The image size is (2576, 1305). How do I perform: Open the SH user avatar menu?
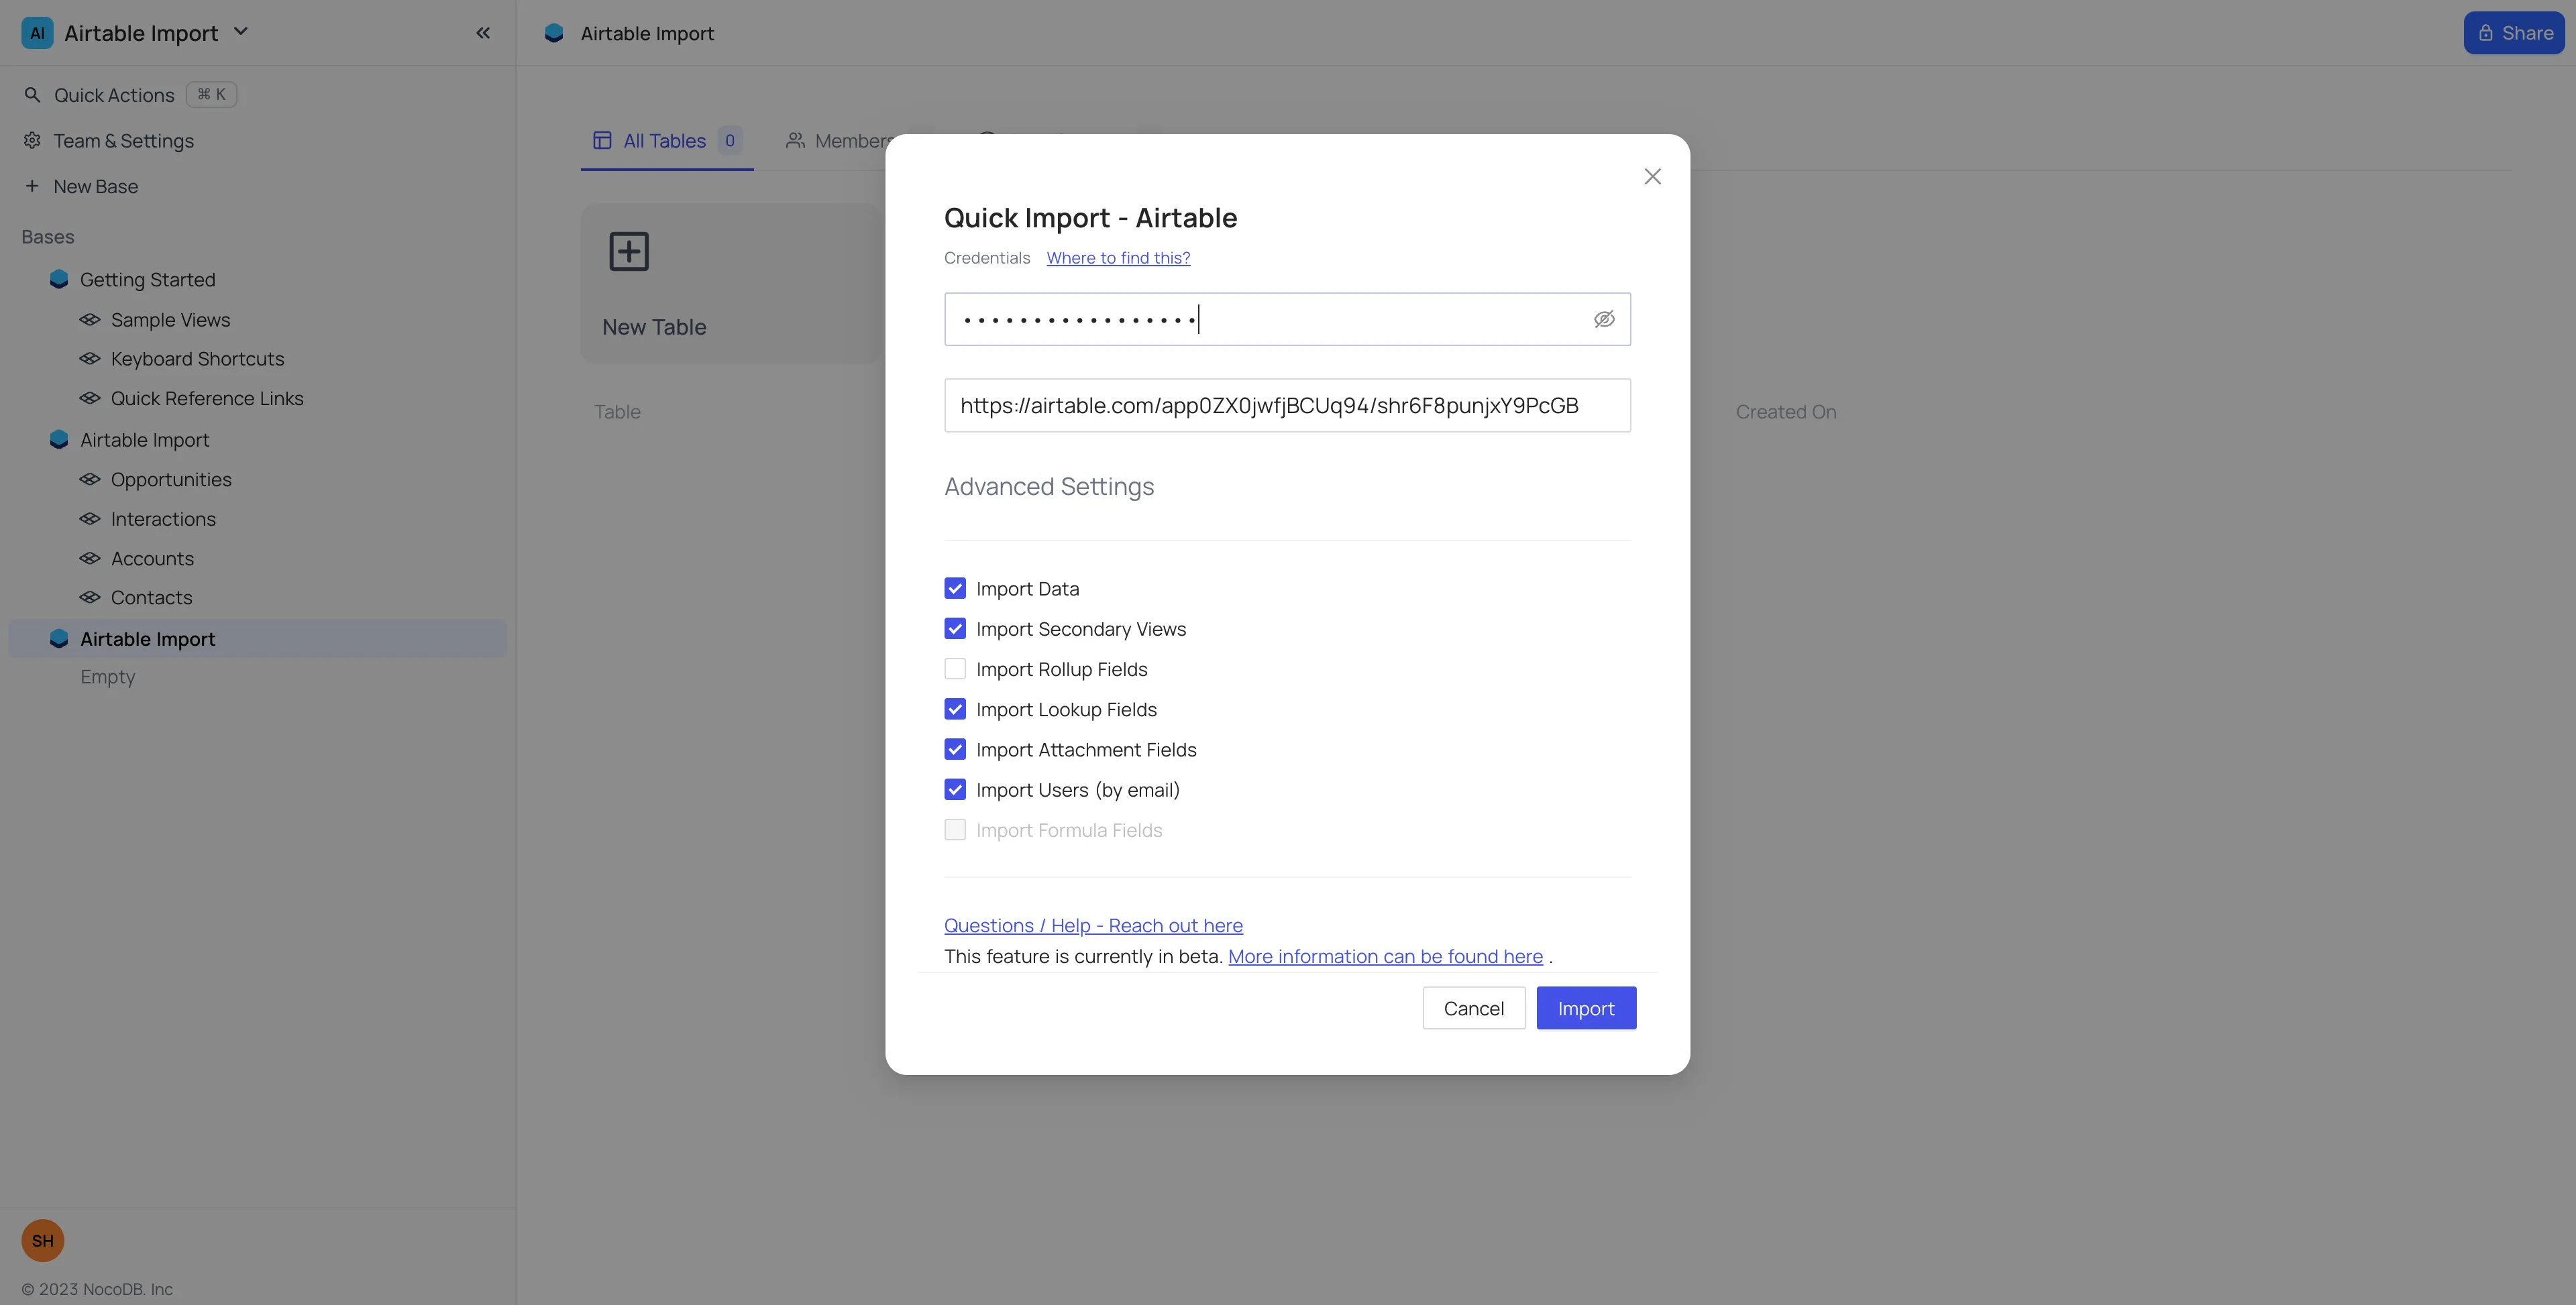click(42, 1240)
